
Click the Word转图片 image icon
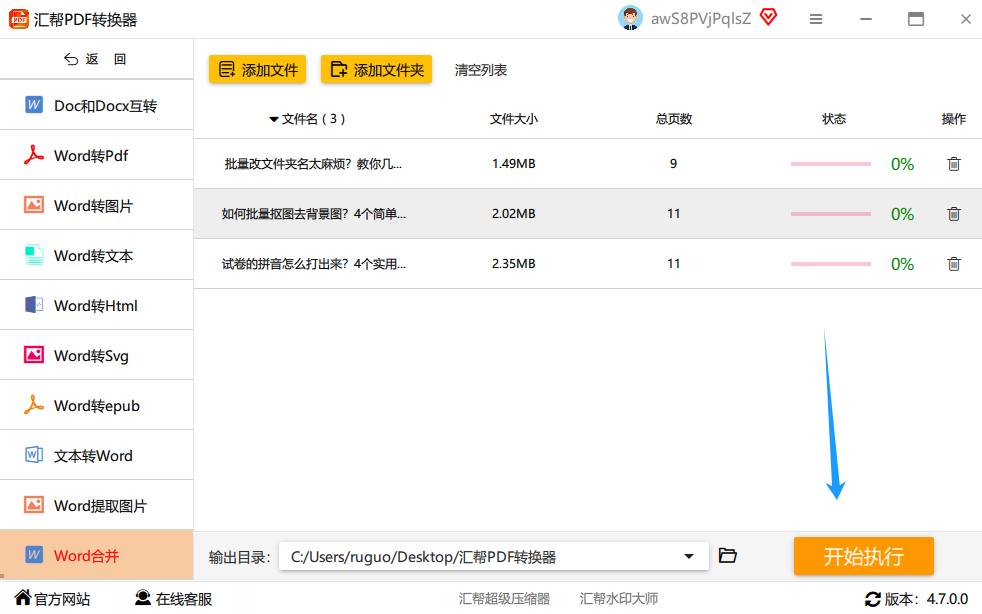(x=34, y=205)
